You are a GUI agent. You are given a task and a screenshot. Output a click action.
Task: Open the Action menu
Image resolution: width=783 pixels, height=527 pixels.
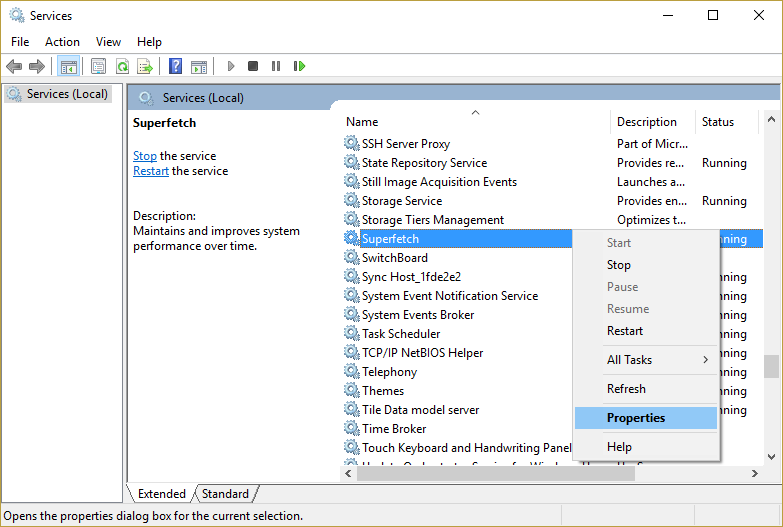click(62, 42)
